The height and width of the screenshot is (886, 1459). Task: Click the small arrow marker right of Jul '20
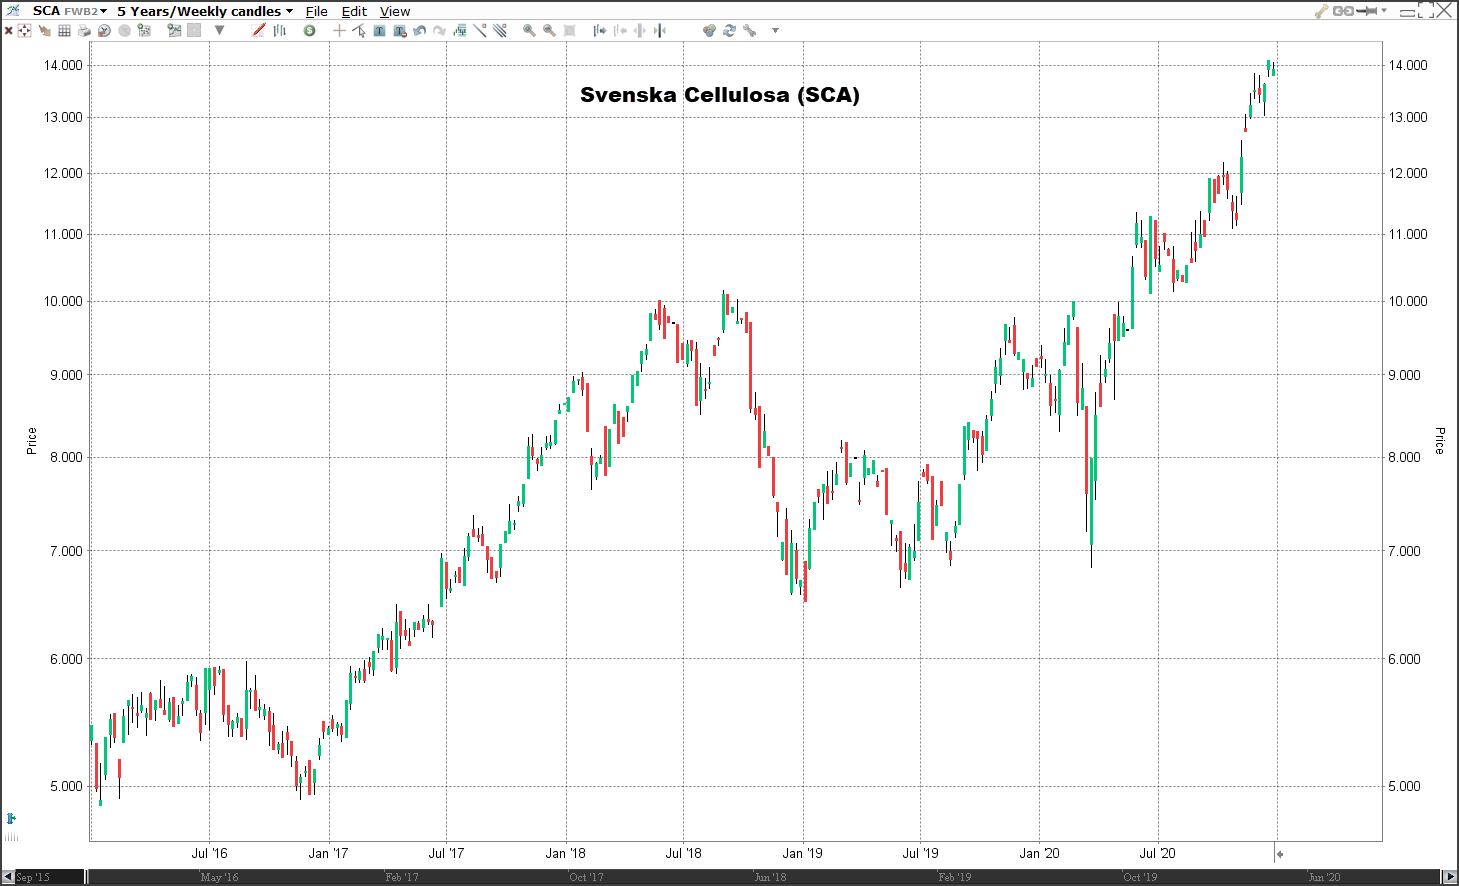(1279, 854)
